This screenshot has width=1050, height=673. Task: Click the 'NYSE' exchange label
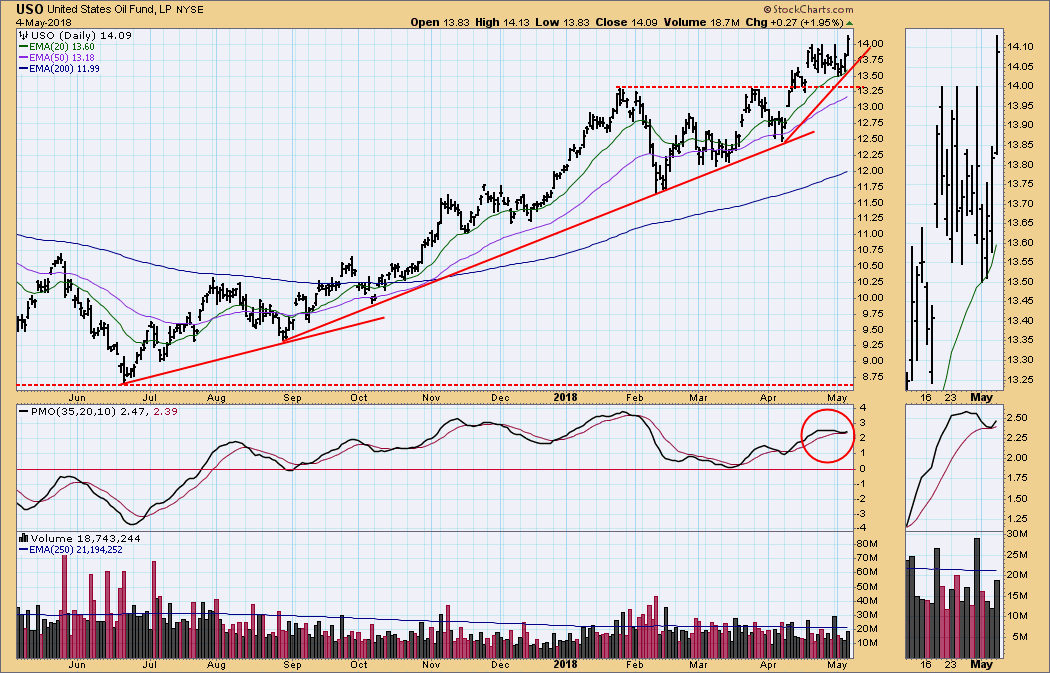coord(190,10)
